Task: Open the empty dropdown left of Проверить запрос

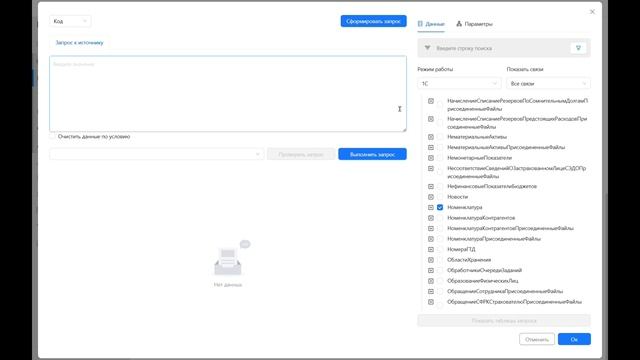Action: coord(157,154)
